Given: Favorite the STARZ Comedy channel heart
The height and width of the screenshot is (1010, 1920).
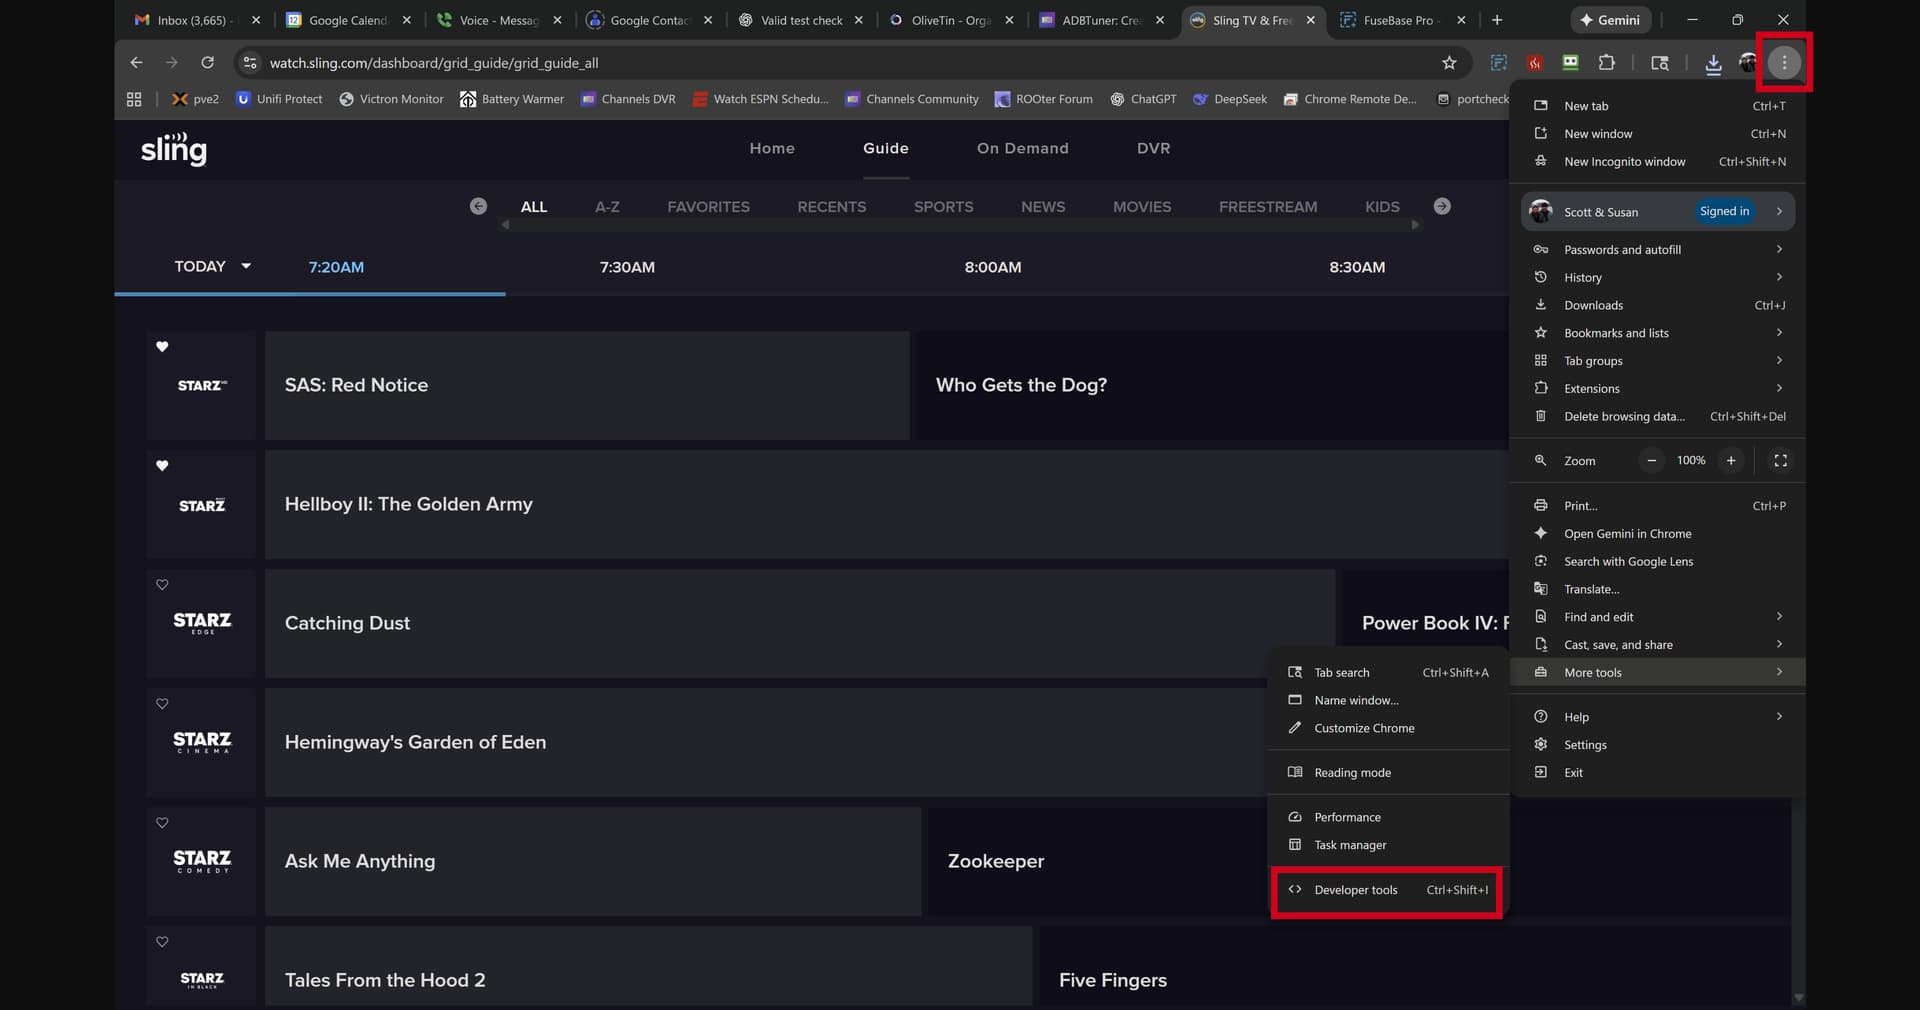Looking at the screenshot, I should pyautogui.click(x=162, y=823).
